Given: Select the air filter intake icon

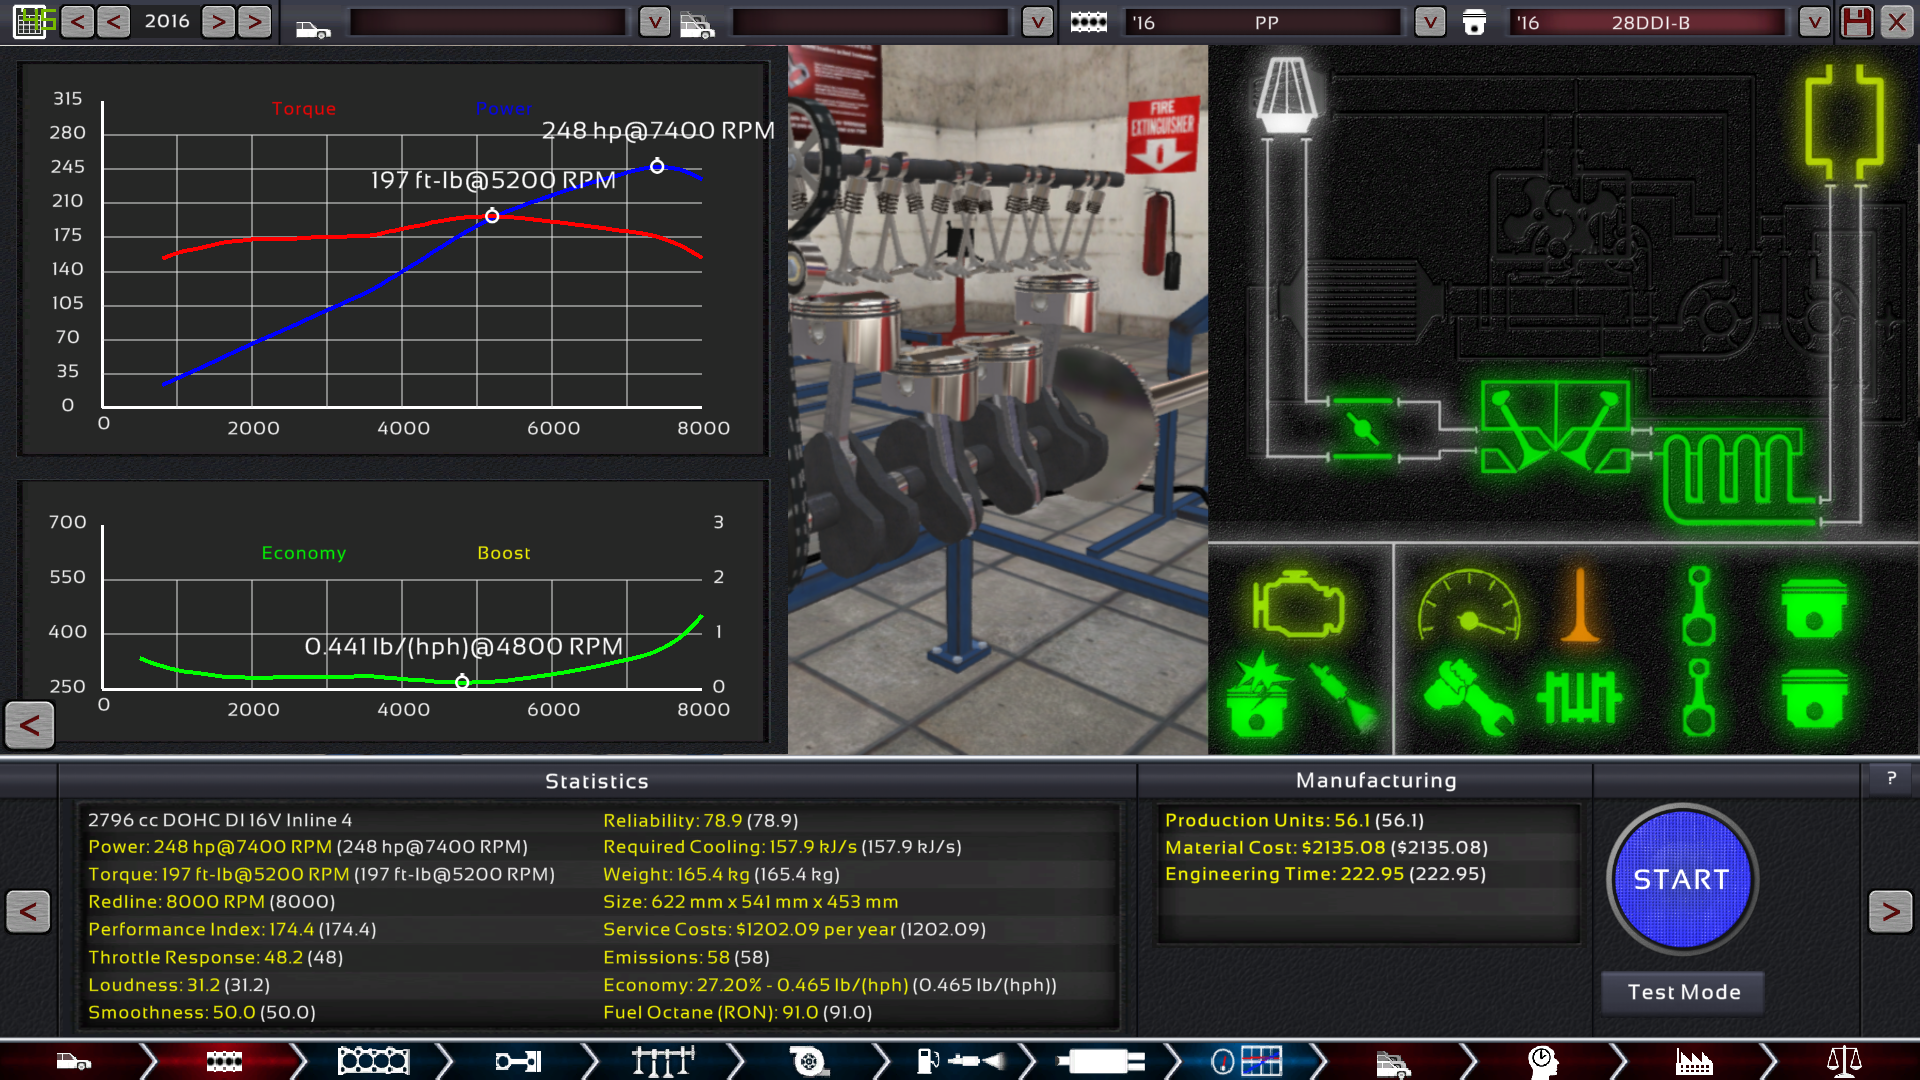Looking at the screenshot, I should click(x=1286, y=94).
